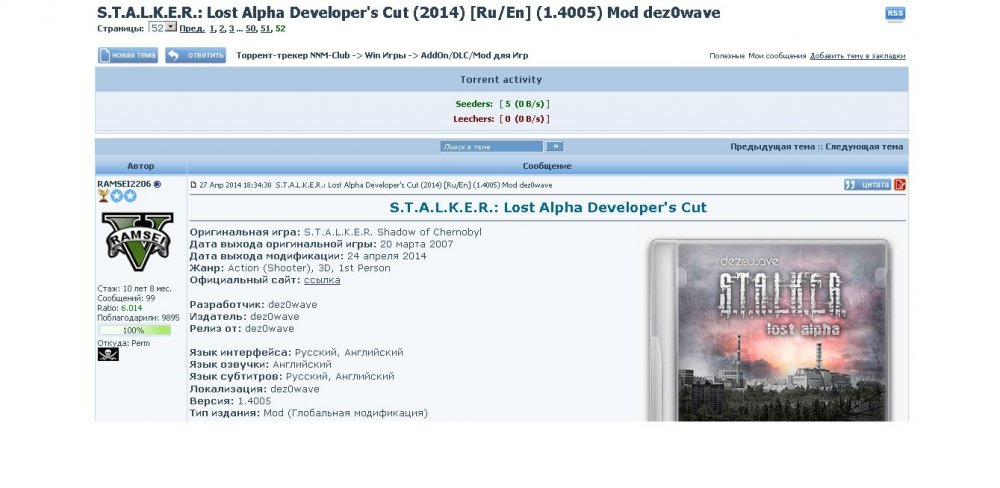This screenshot has width=1000, height=488.
Task: Click the trophy award icon under RAMSEI2206
Action: [x=103, y=196]
